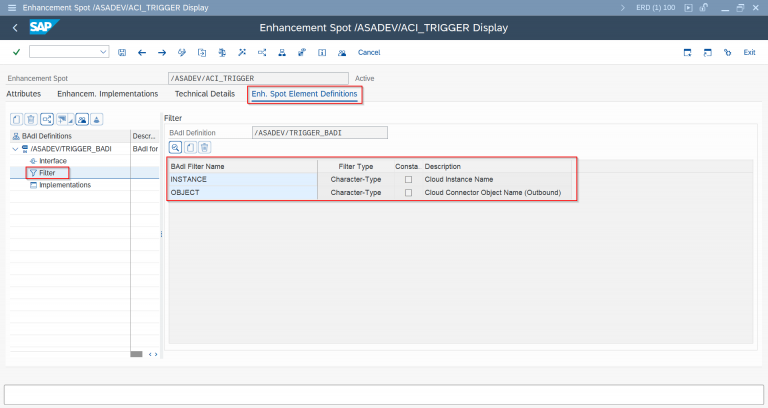Image resolution: width=768 pixels, height=408 pixels.
Task: Click magnifier details icon above filter table
Action: pos(176,147)
